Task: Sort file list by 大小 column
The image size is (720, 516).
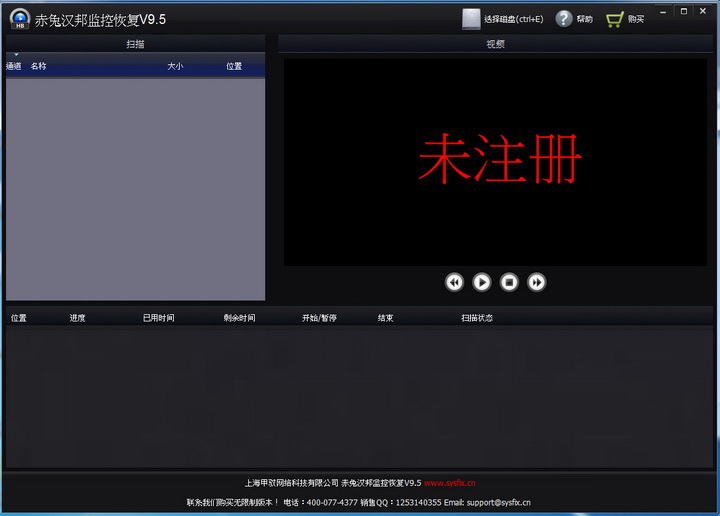Action: tap(175, 66)
